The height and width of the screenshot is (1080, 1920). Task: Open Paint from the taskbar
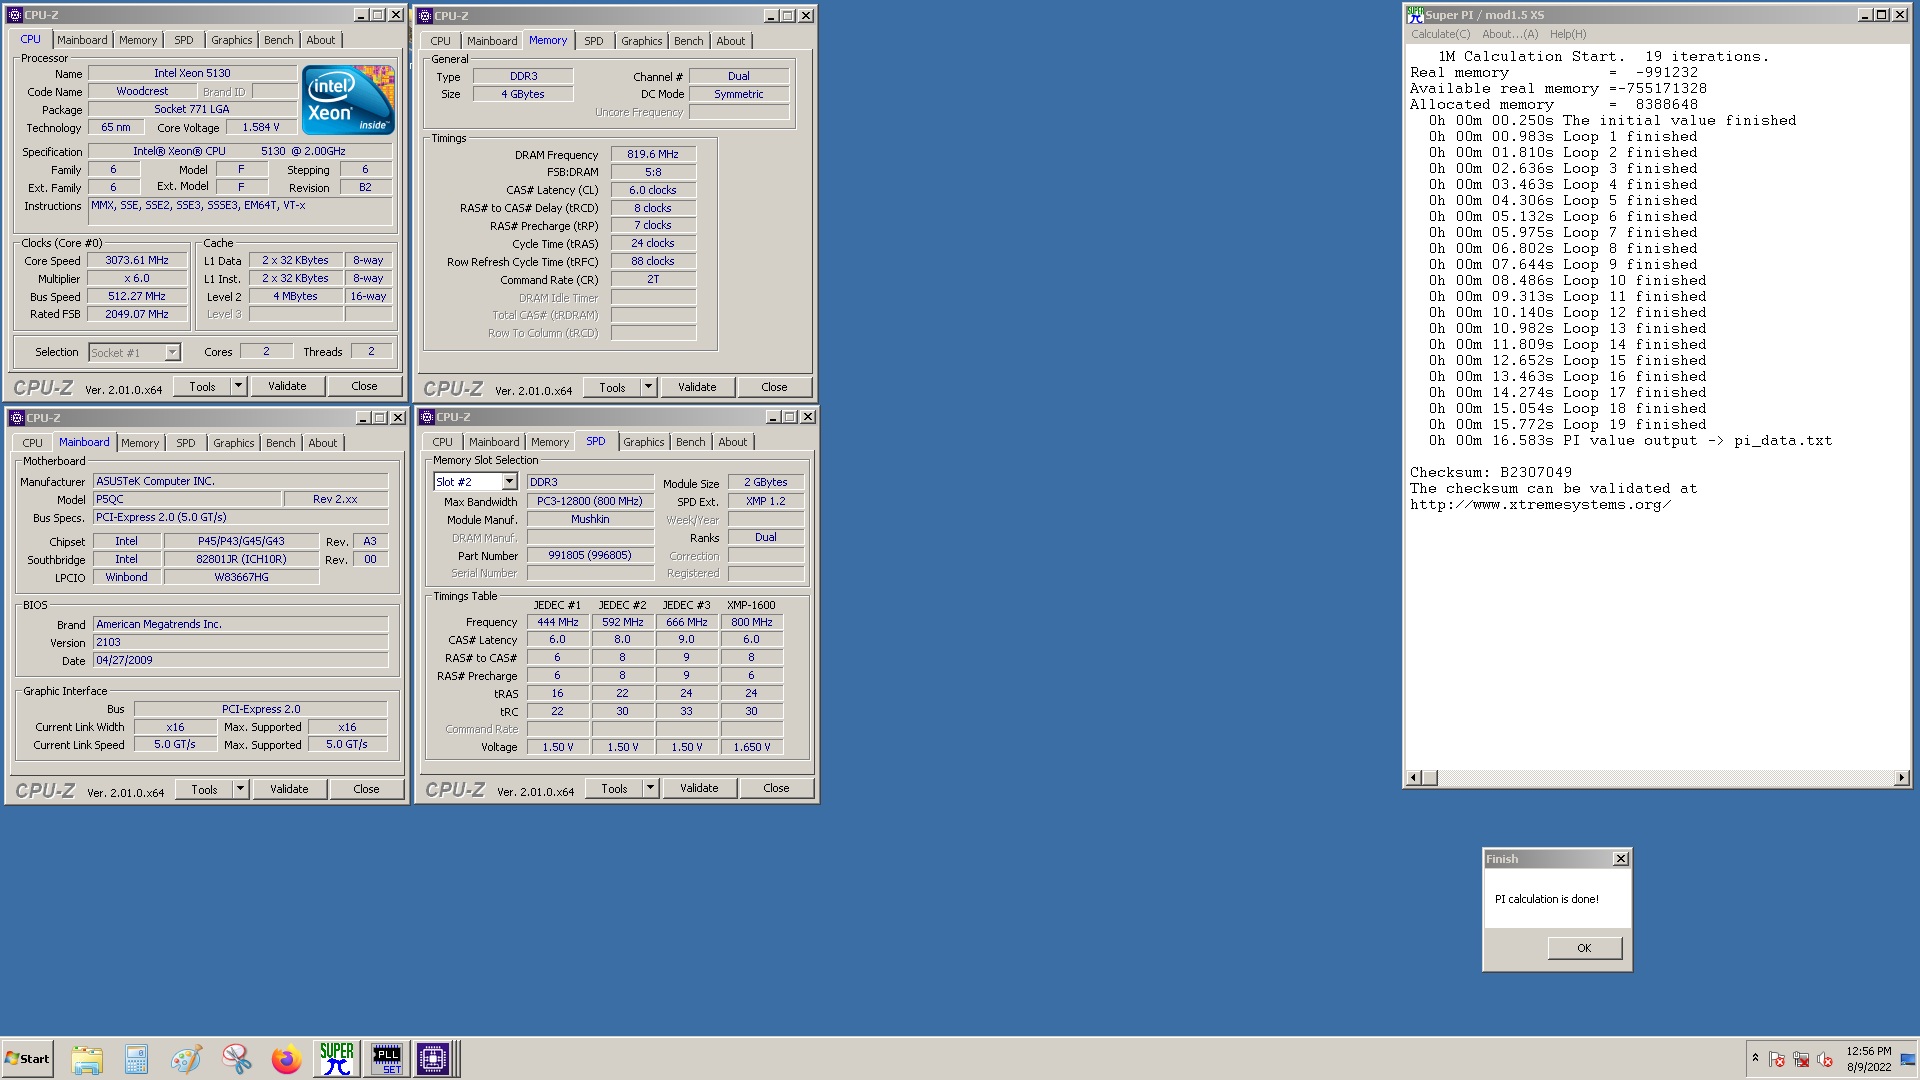(186, 1059)
